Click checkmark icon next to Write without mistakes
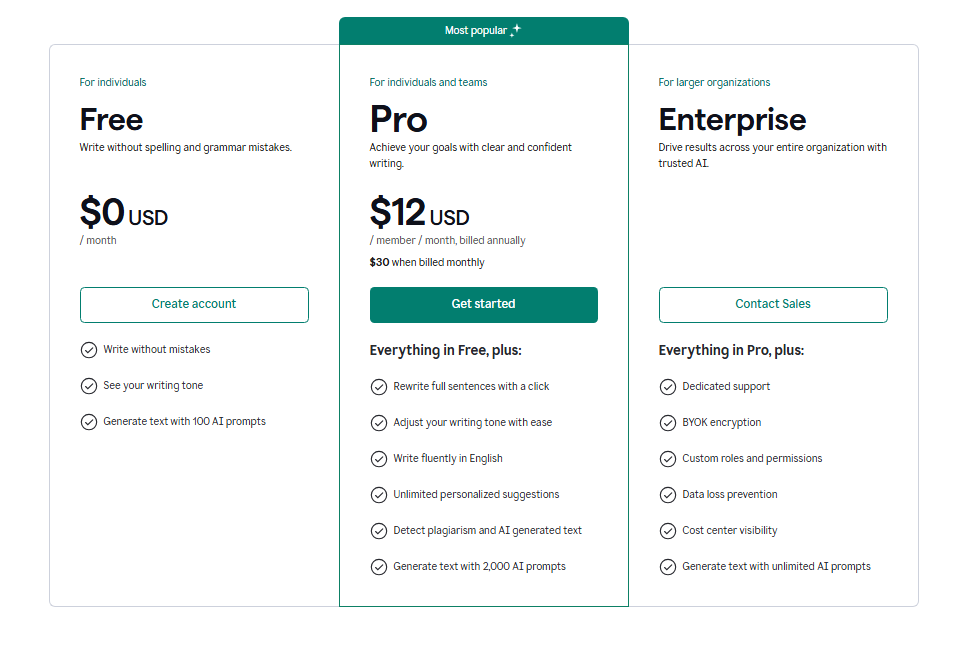Viewport: 976px width, 649px height. point(88,350)
